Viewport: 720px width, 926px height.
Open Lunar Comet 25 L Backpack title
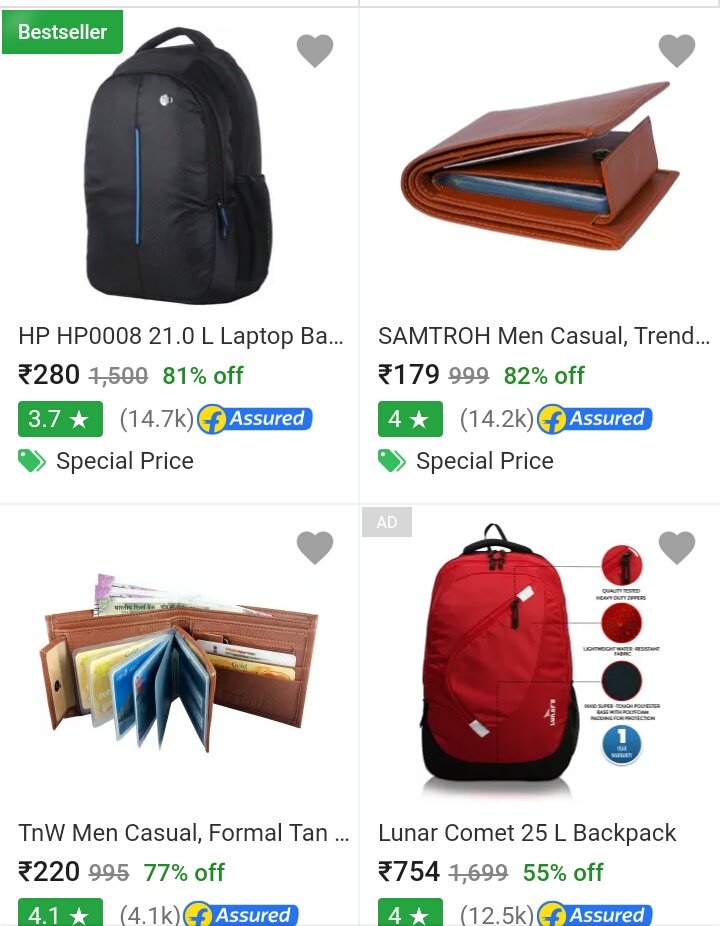coord(527,833)
